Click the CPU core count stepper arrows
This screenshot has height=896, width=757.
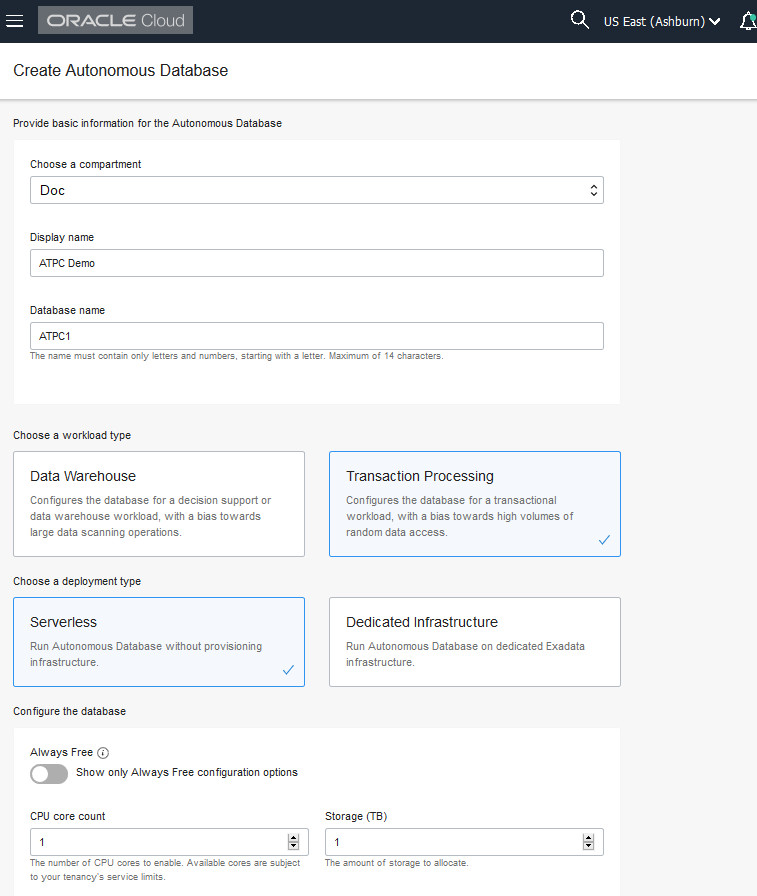coord(294,842)
